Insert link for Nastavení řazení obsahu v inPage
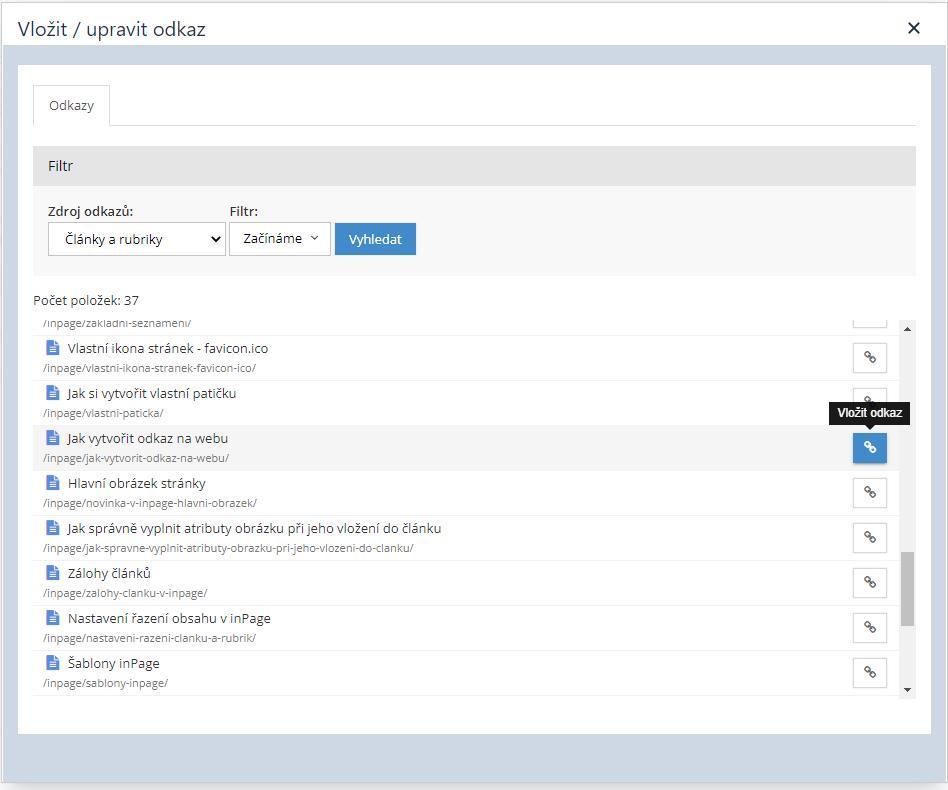Viewport: 948px width, 790px height. click(869, 628)
